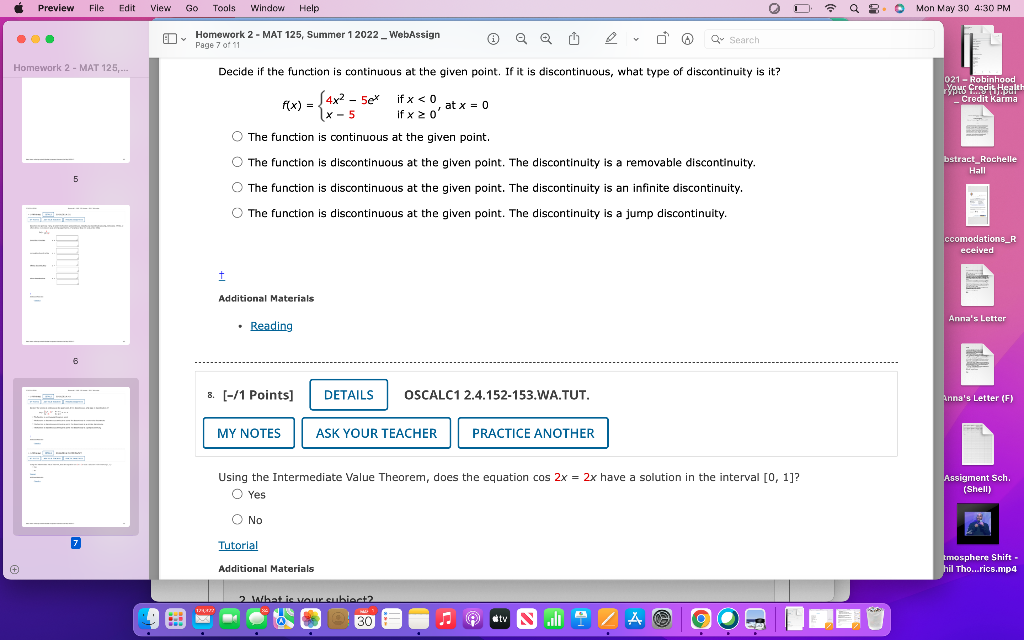Viewport: 1024px width, 640px height.
Task: Open Numbers from the Dock
Action: [554, 618]
